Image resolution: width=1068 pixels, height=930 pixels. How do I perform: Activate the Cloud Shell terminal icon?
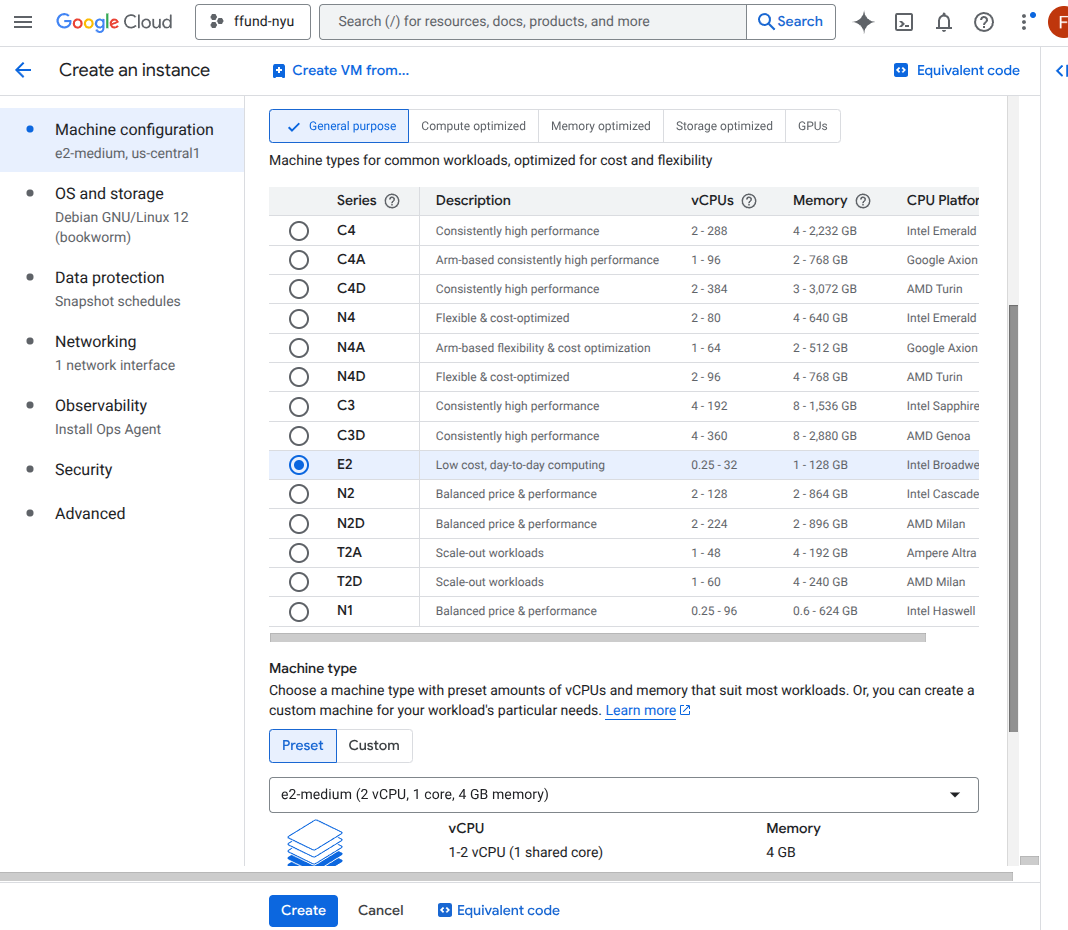click(904, 22)
